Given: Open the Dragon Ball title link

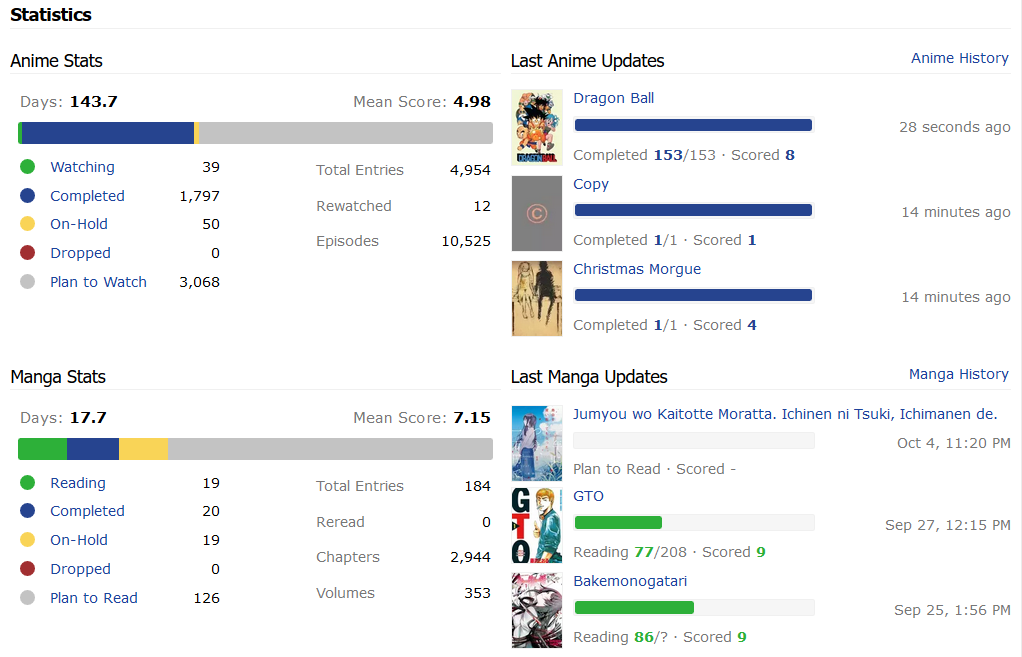Looking at the screenshot, I should (613, 98).
